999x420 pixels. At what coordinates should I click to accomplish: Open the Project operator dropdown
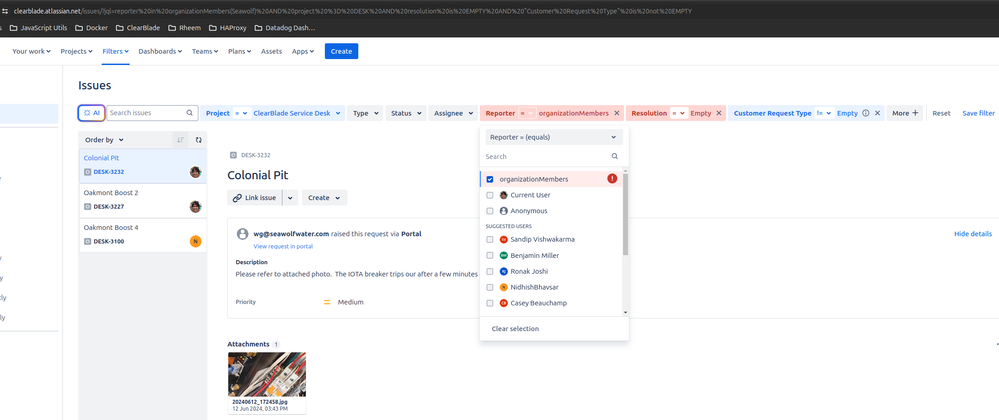click(x=241, y=113)
